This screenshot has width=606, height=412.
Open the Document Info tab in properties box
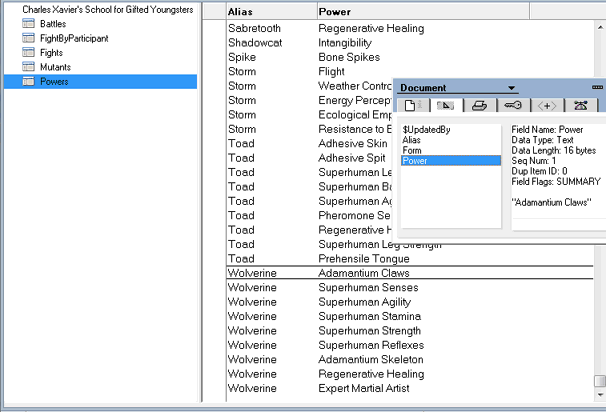pyautogui.click(x=414, y=105)
